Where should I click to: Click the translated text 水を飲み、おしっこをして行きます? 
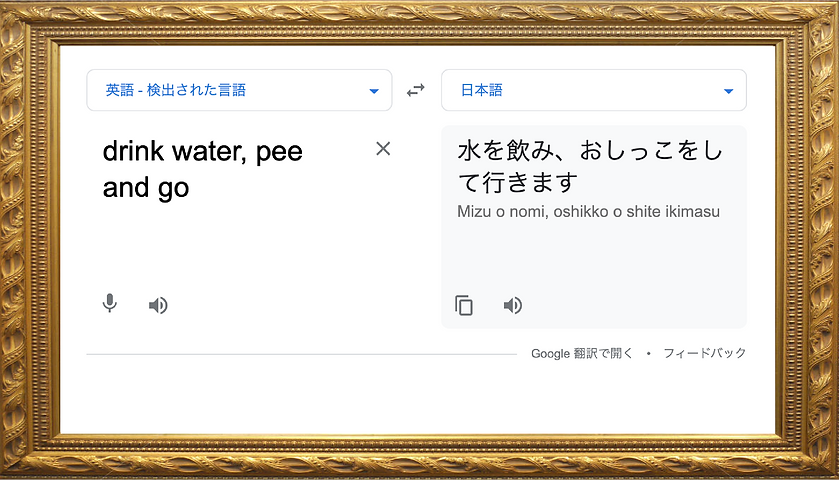click(x=590, y=167)
